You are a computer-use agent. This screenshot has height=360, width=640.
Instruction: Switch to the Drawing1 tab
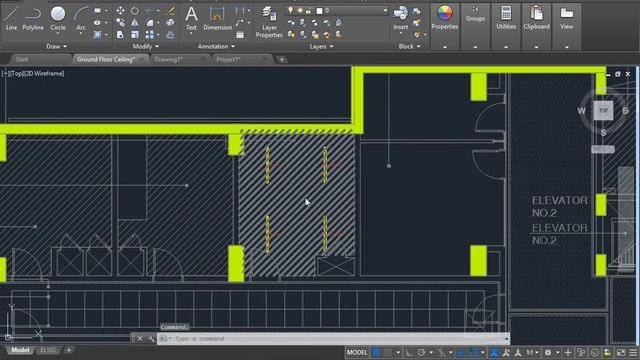click(x=168, y=60)
